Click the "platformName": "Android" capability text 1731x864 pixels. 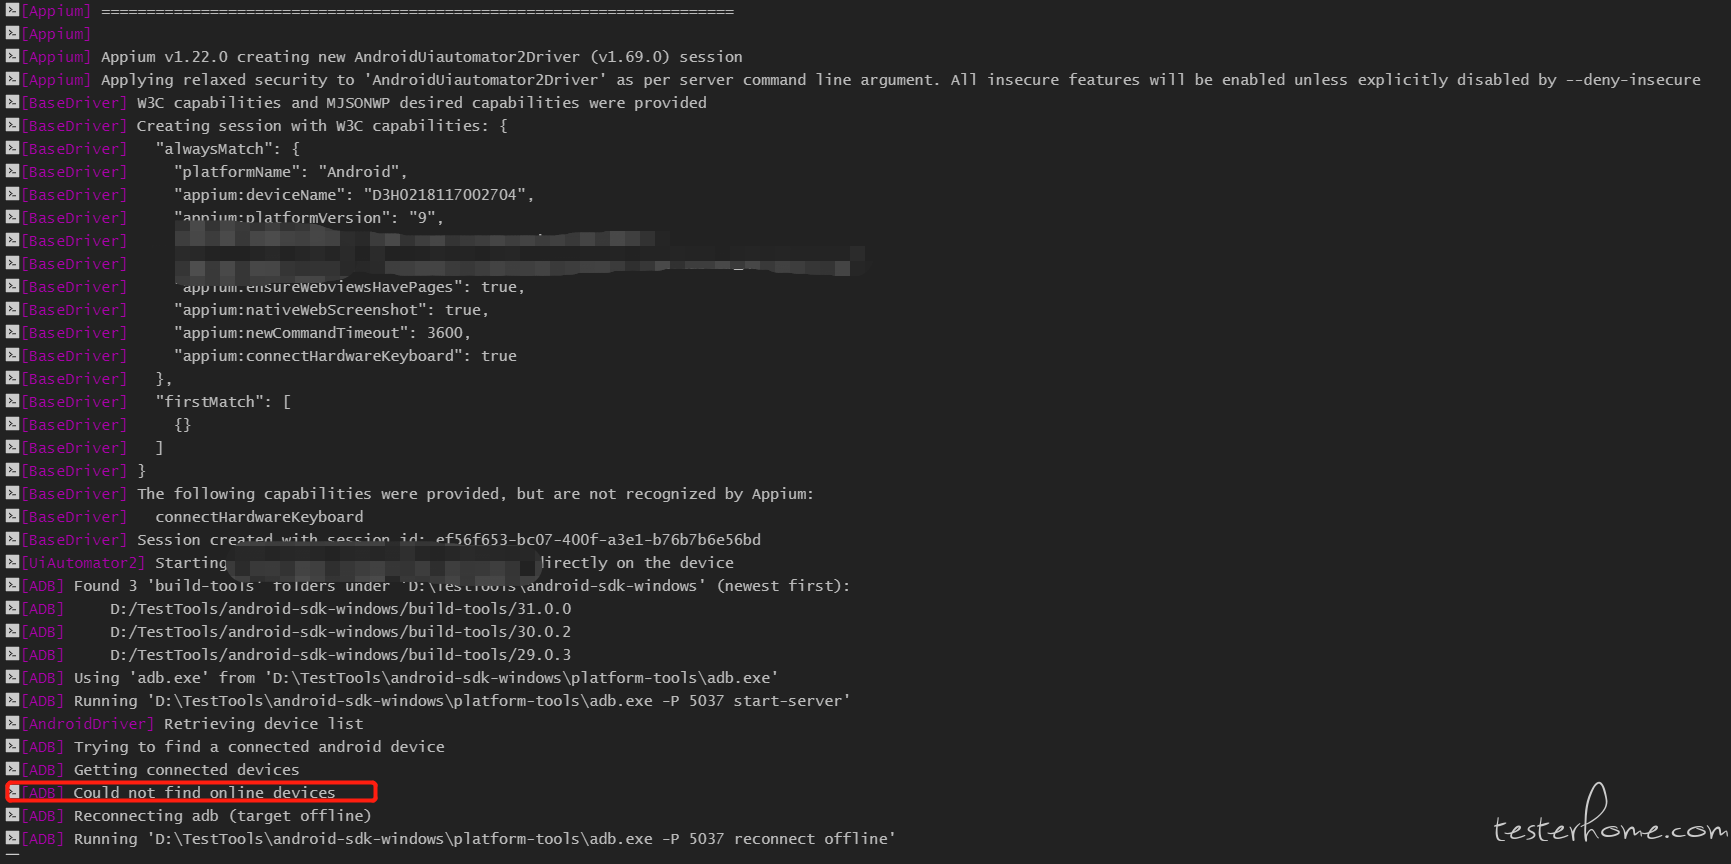click(x=290, y=172)
